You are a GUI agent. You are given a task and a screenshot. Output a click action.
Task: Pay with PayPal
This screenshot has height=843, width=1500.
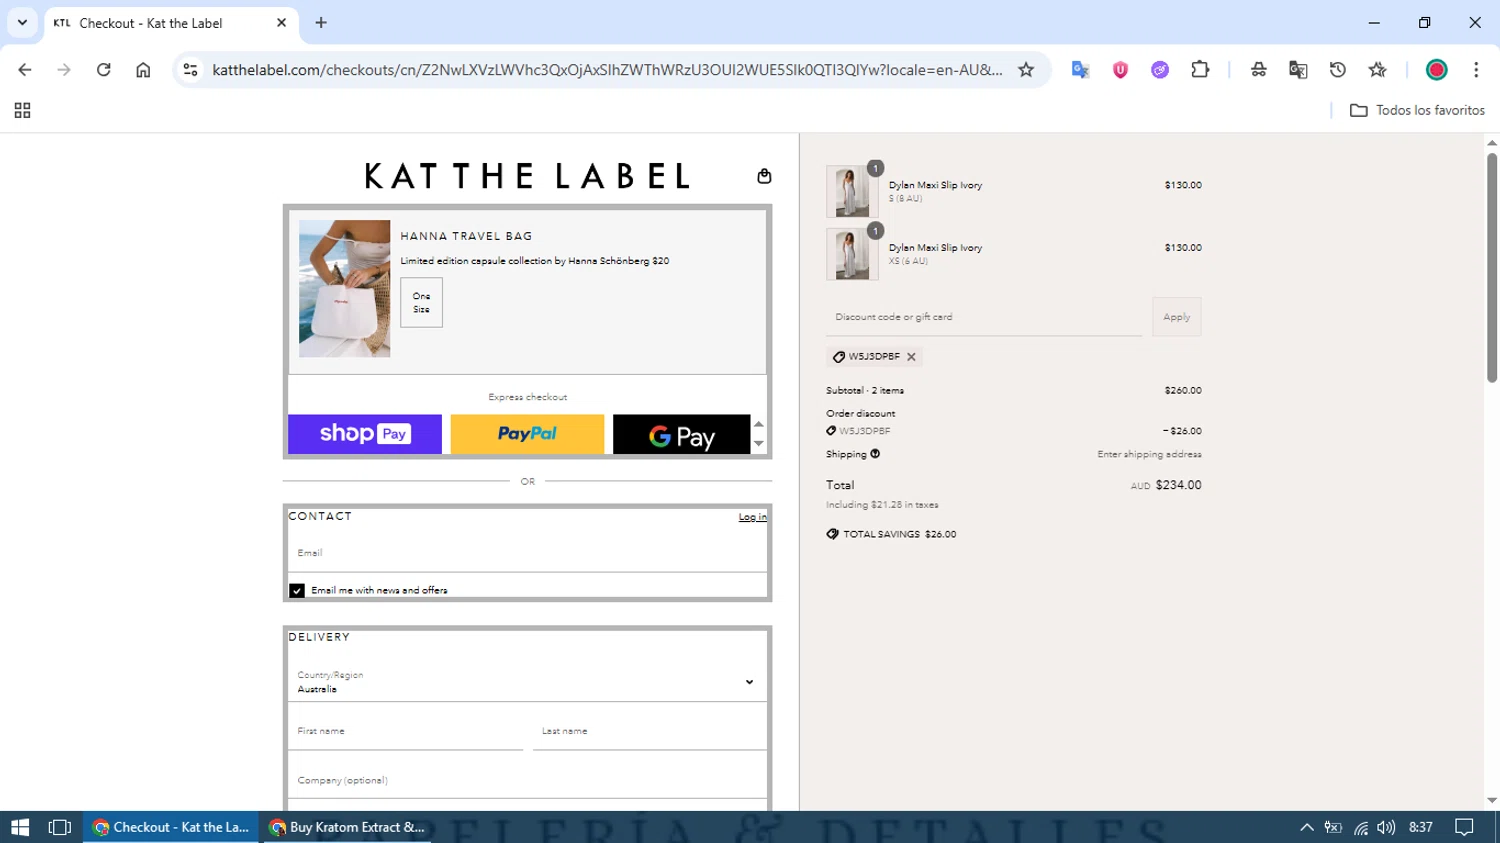pos(527,434)
